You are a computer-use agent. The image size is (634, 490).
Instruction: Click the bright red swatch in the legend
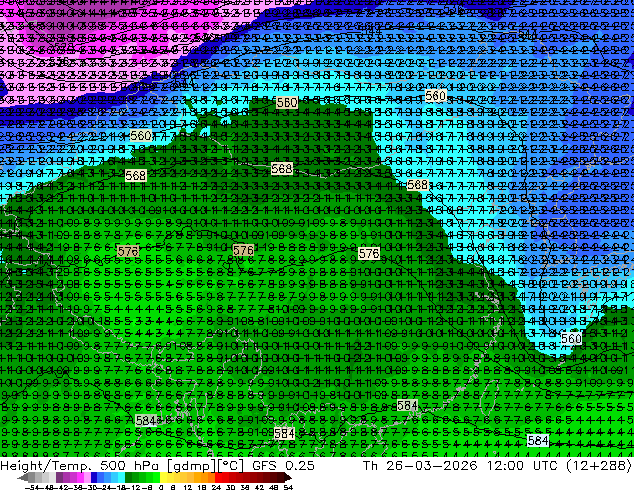coord(218,477)
